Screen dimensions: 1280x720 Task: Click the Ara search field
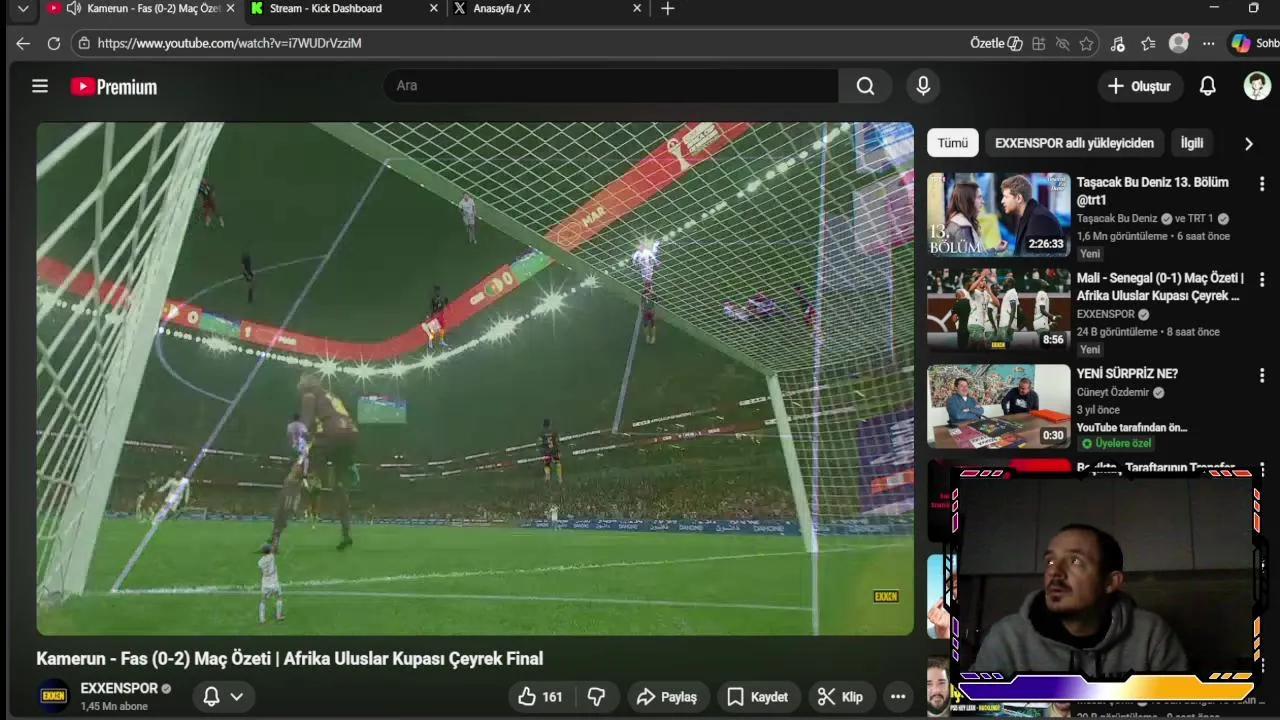pos(612,86)
